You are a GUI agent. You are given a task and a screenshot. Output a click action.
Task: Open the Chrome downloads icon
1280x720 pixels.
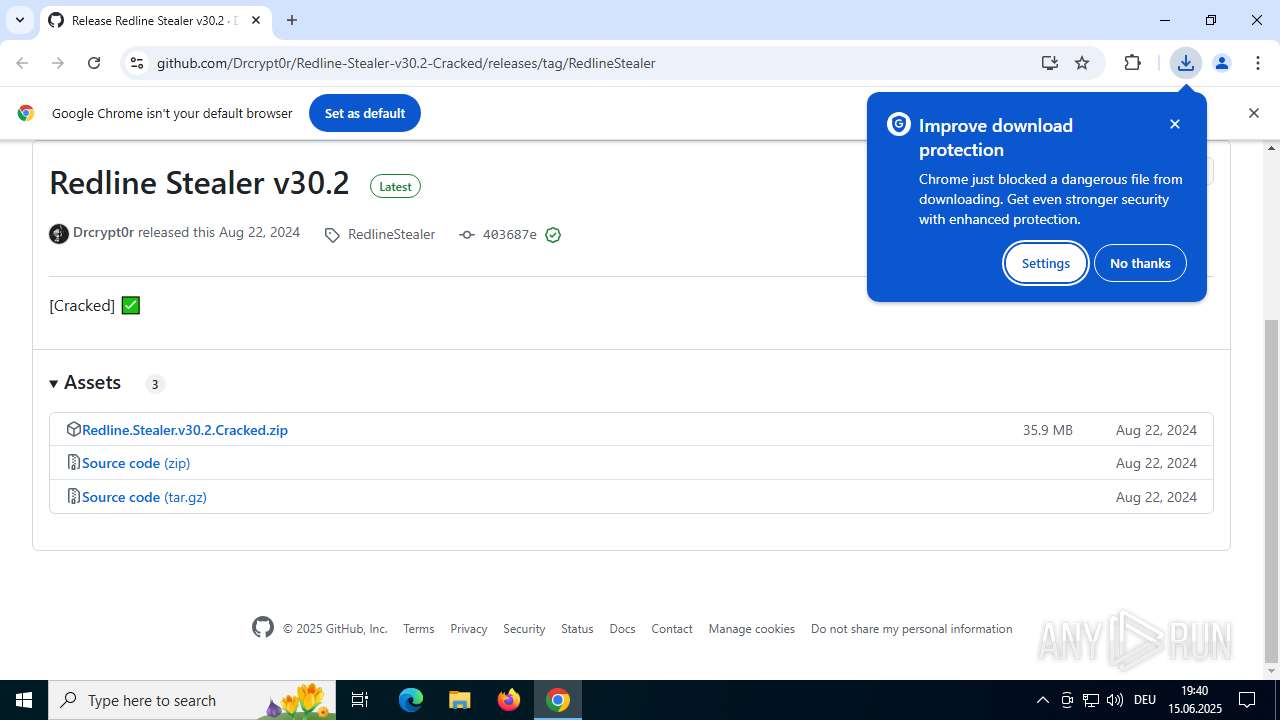pyautogui.click(x=1185, y=63)
